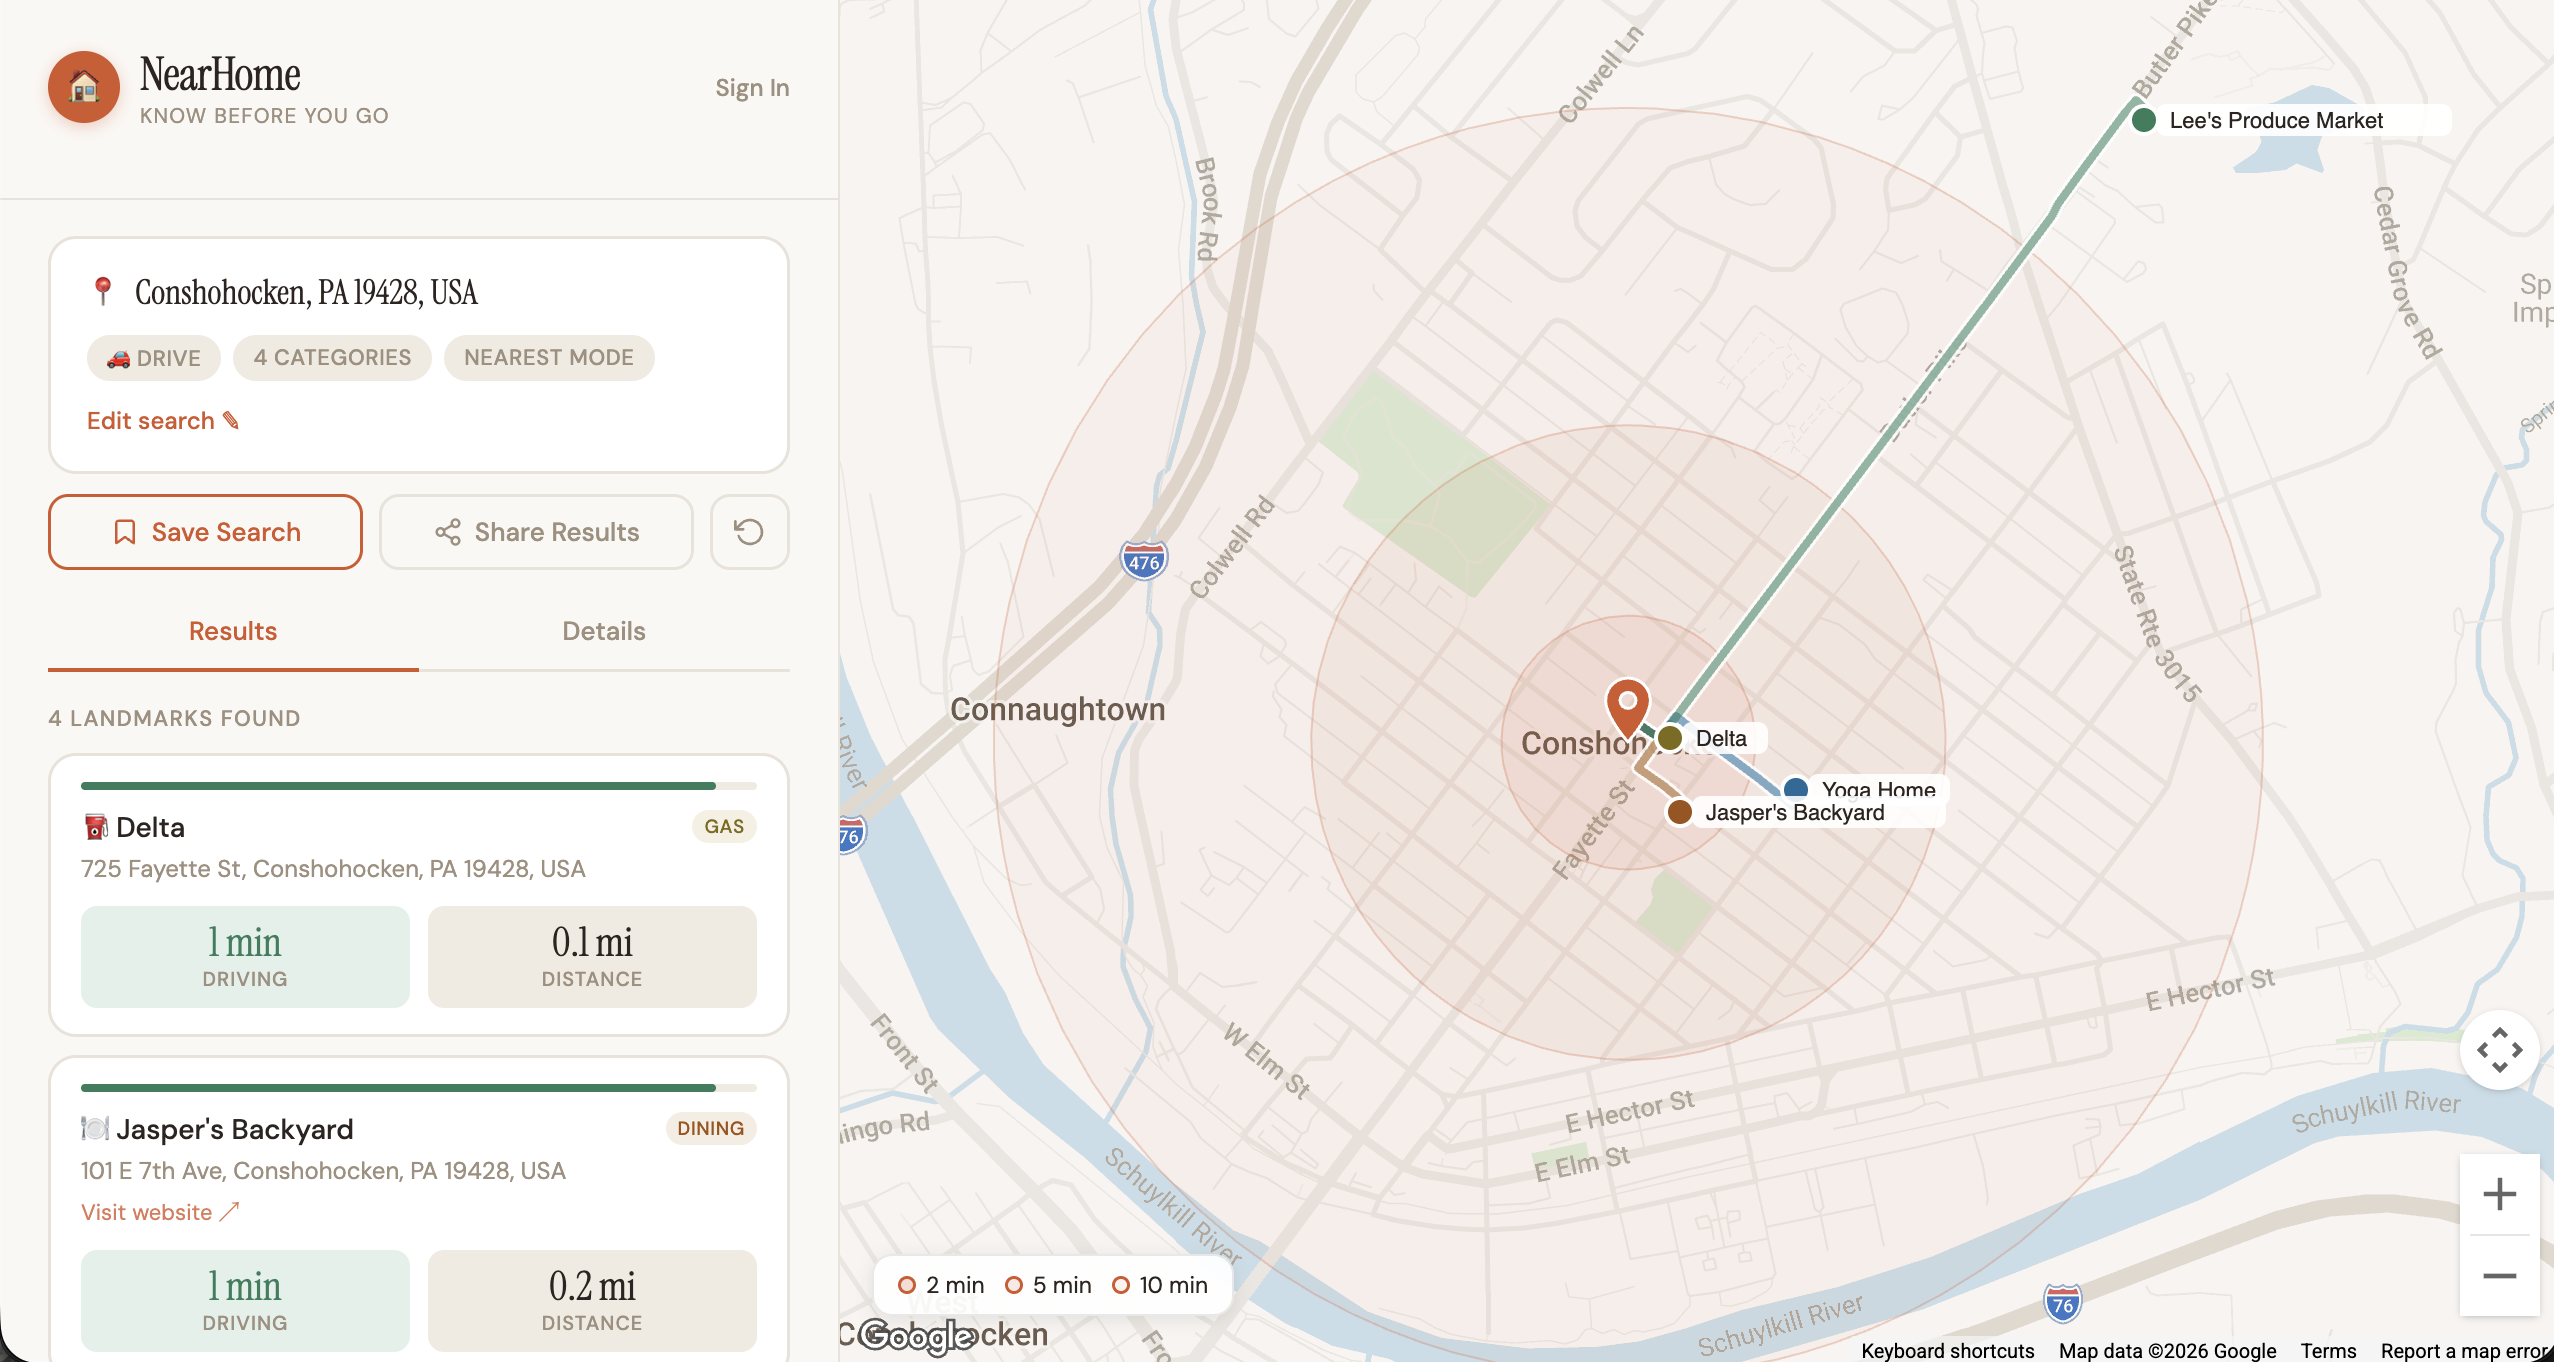Click the red location pin beside Conshohocken address
Viewport: 2554px width, 1362px height.
point(102,291)
